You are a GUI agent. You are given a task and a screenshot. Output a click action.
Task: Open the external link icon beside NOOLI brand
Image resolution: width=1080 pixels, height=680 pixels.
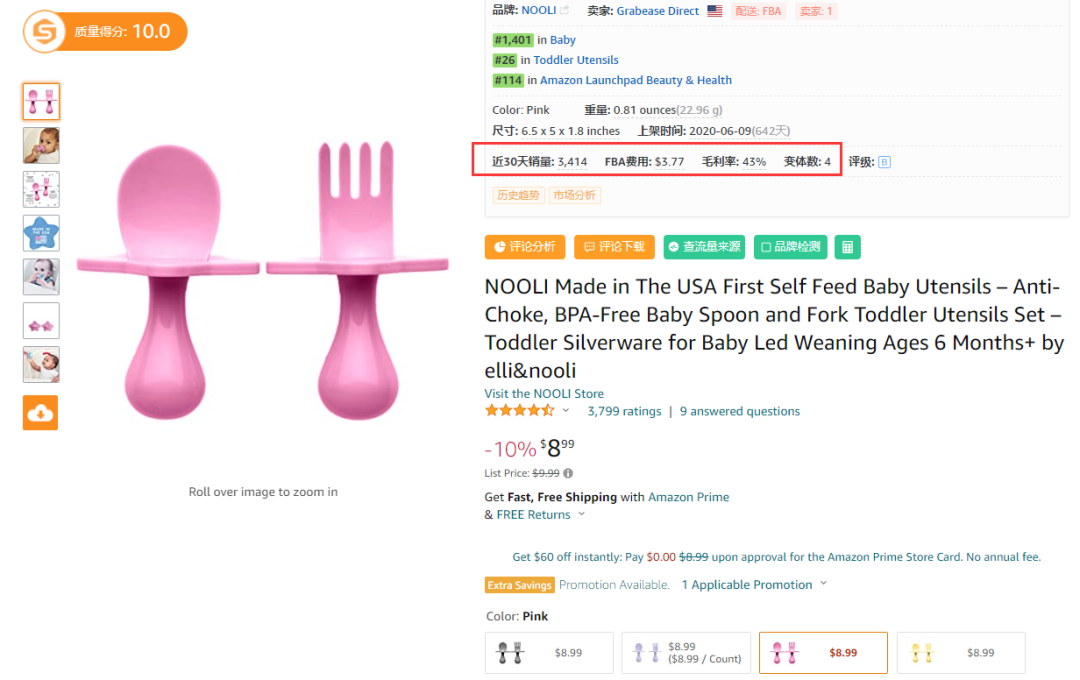[x=565, y=10]
